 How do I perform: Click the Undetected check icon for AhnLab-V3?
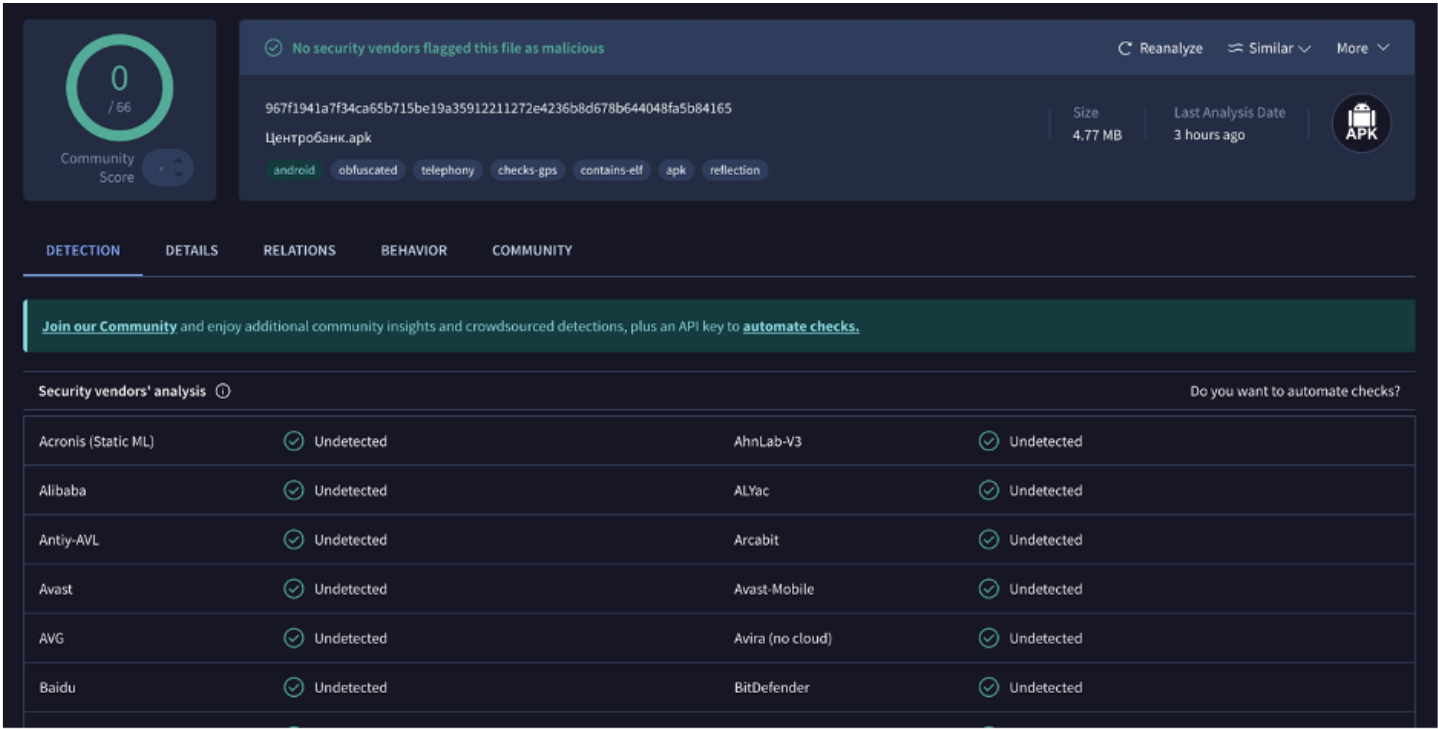pyautogui.click(x=988, y=441)
